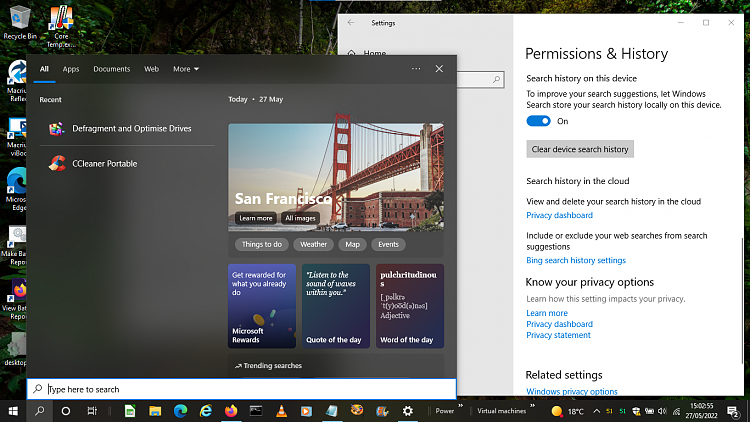
Task: Select the Weather chip under San Francisco
Action: tap(313, 244)
